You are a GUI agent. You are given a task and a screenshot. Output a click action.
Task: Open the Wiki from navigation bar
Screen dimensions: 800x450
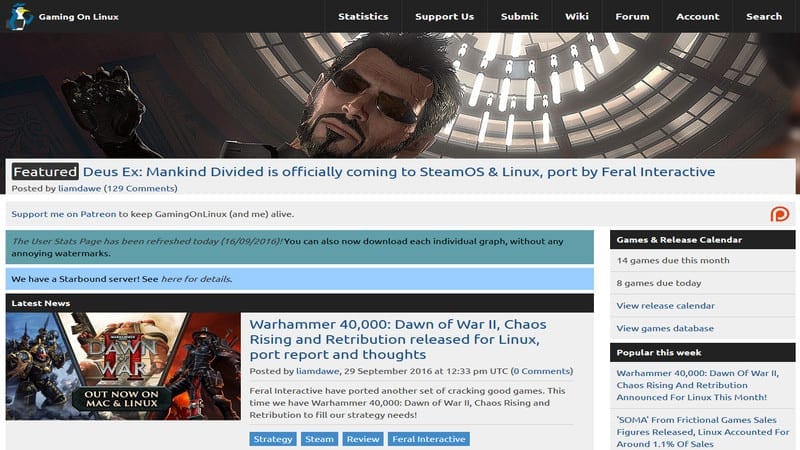(577, 16)
